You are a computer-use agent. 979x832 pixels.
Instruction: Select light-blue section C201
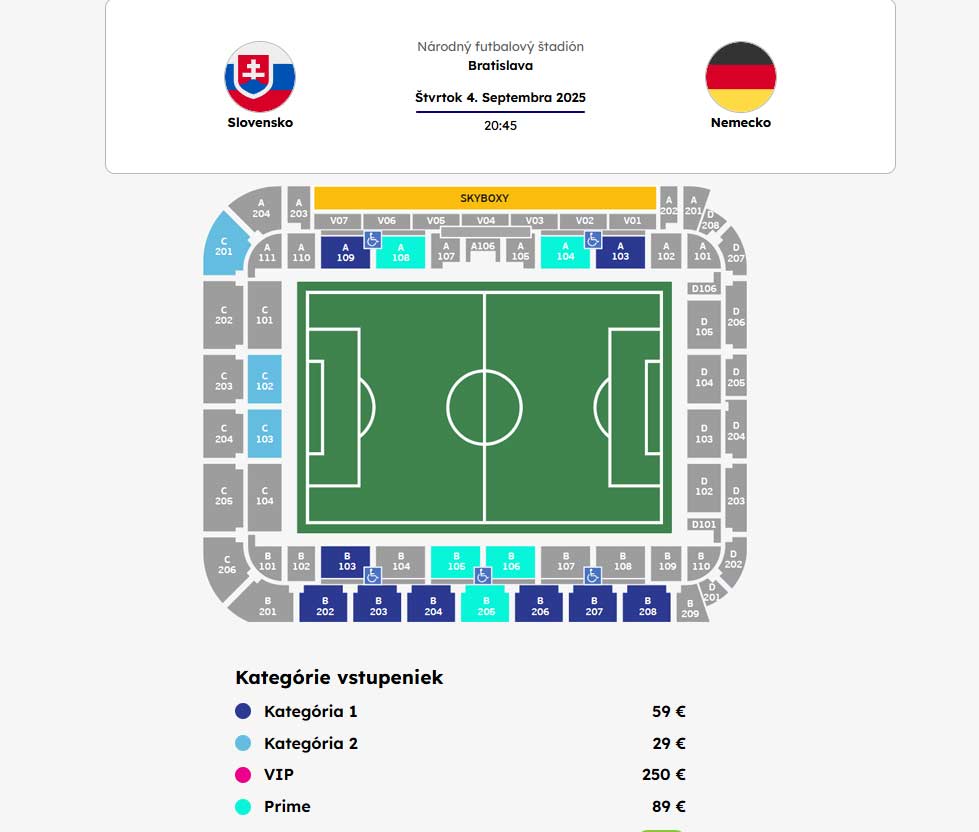tap(222, 244)
